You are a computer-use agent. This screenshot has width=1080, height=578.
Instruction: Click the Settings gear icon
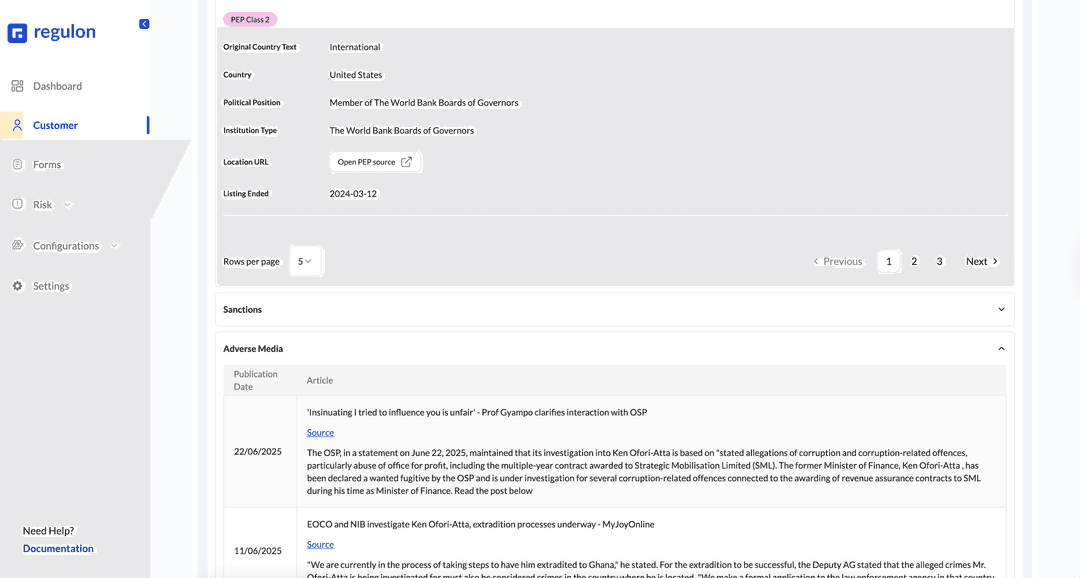(x=17, y=286)
